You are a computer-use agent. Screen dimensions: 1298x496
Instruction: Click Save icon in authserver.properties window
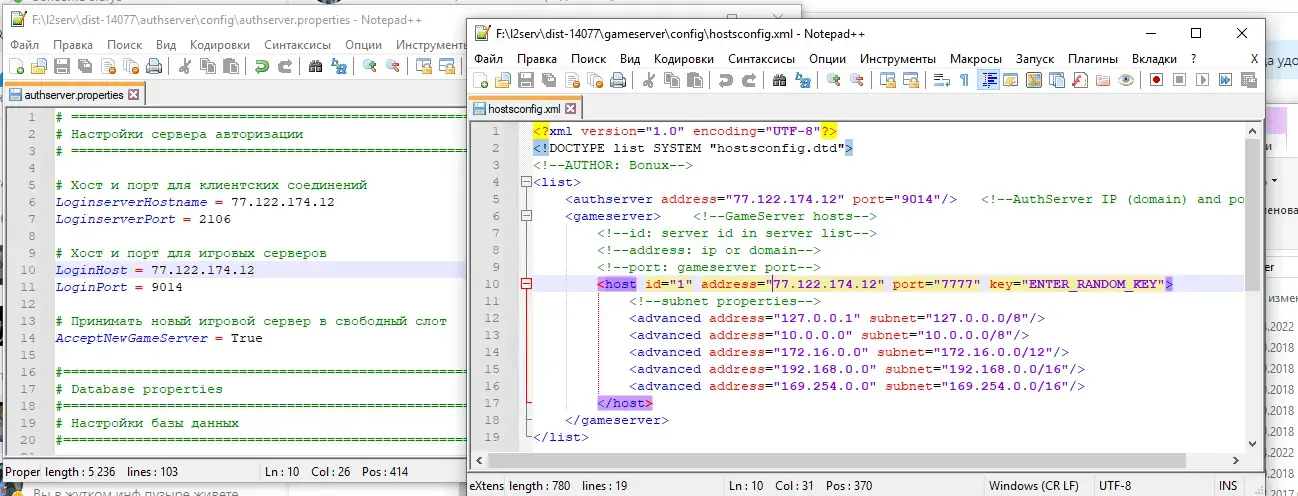click(60, 67)
